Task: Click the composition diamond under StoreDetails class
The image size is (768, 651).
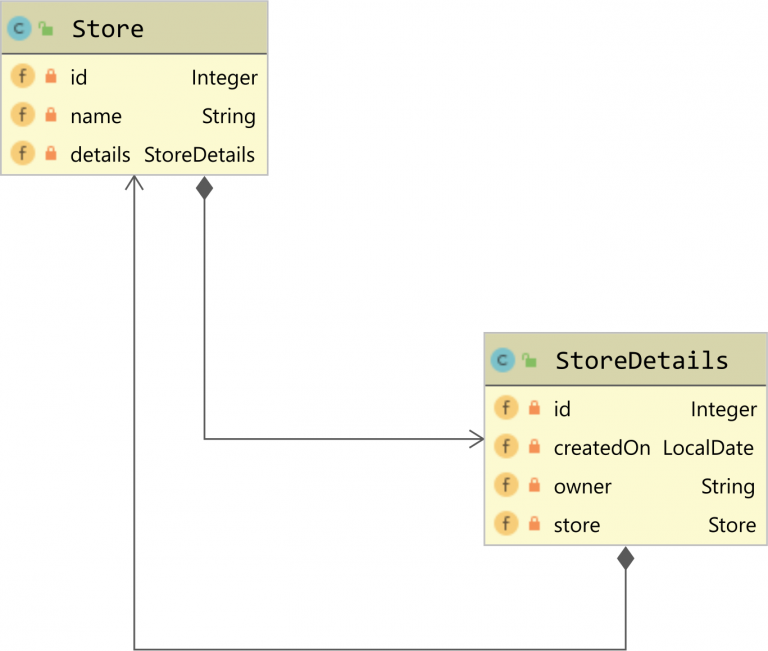Action: click(626, 558)
